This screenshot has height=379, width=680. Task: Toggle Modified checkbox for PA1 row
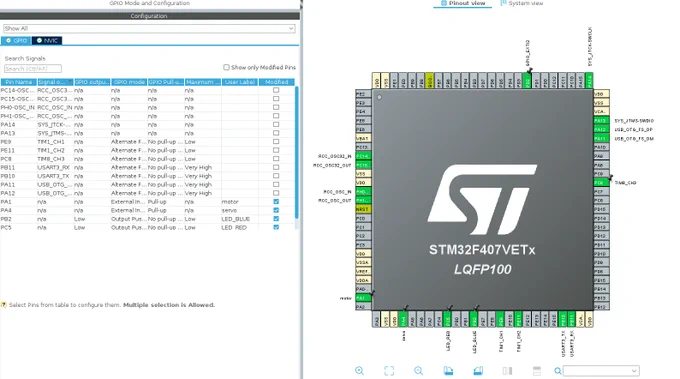276,202
